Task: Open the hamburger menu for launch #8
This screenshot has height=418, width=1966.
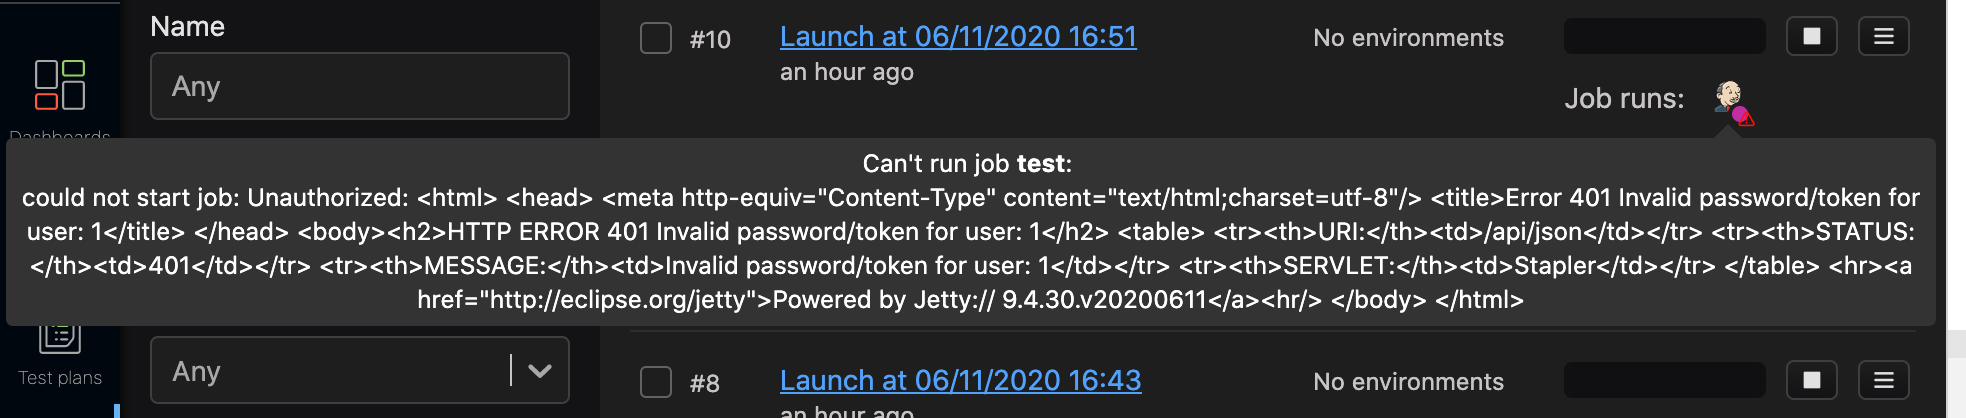Action: 1884,380
